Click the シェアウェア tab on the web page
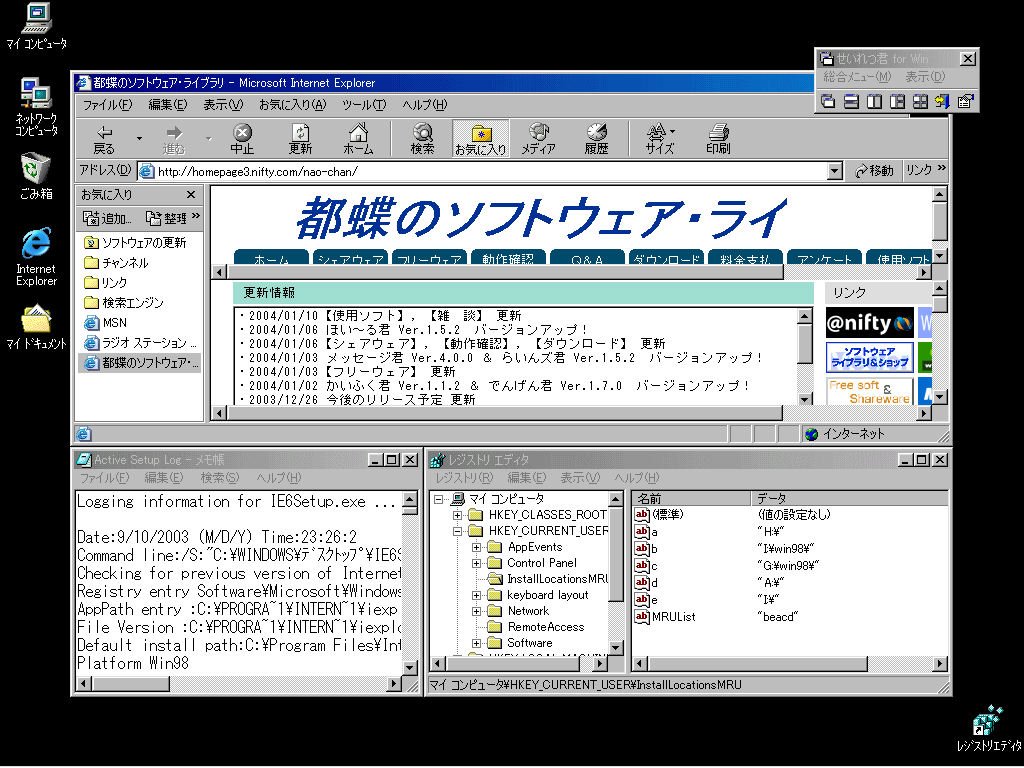The image size is (1024, 768). (350, 258)
